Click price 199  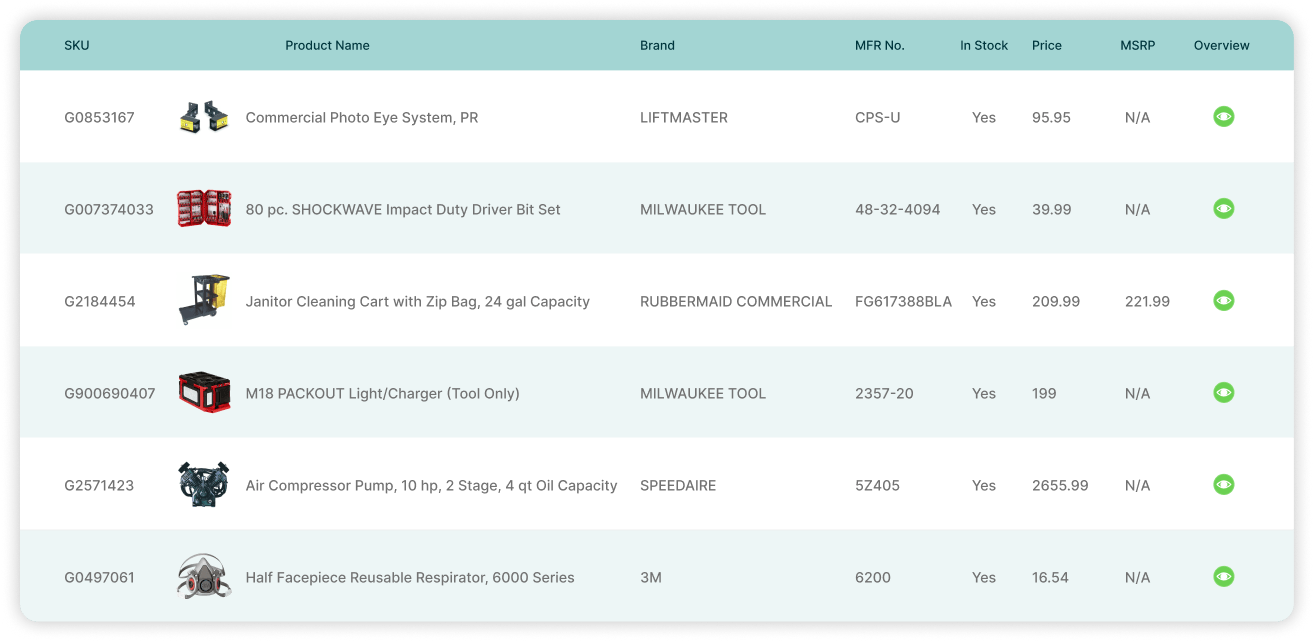click(1044, 393)
